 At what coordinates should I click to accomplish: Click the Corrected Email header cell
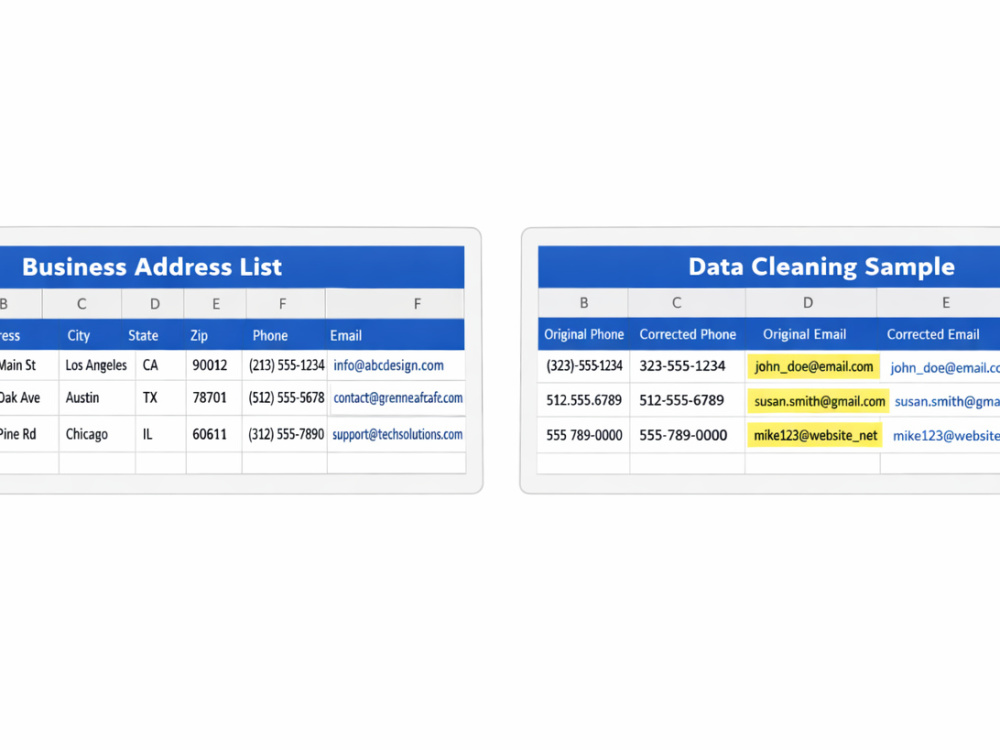click(932, 334)
